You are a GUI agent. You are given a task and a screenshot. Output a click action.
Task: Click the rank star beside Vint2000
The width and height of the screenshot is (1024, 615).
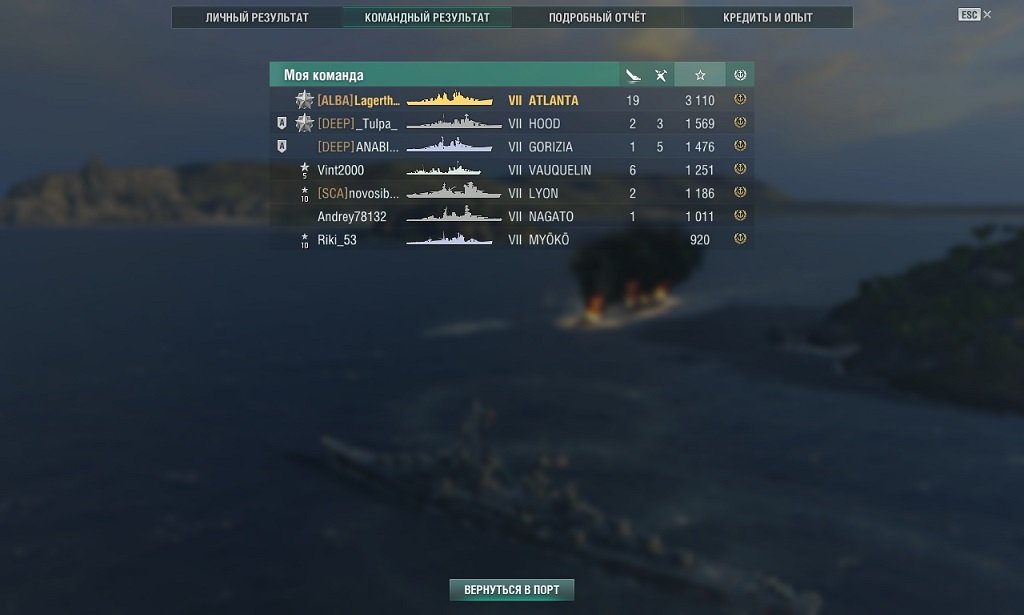pyautogui.click(x=304, y=170)
